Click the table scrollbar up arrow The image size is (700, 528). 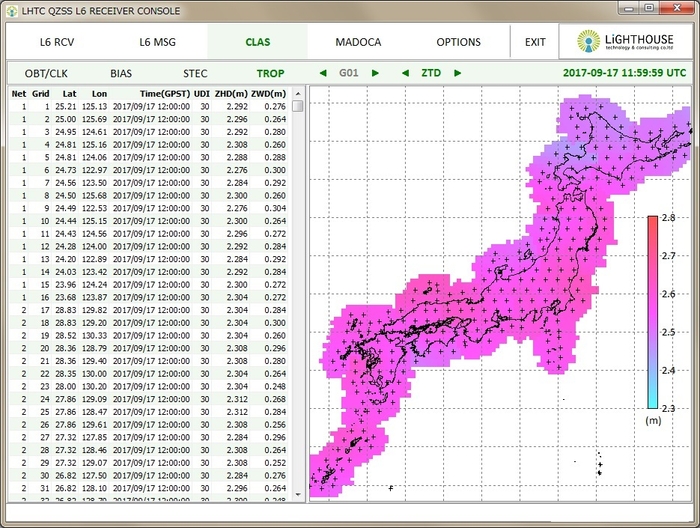pyautogui.click(x=298, y=93)
